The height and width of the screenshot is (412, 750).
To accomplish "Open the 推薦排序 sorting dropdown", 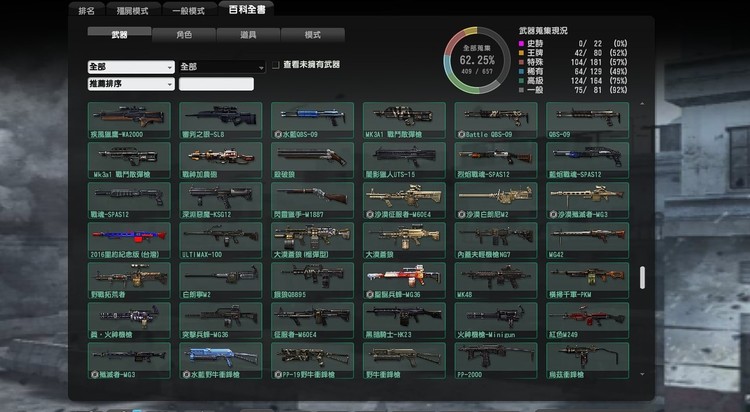I will (x=131, y=84).
